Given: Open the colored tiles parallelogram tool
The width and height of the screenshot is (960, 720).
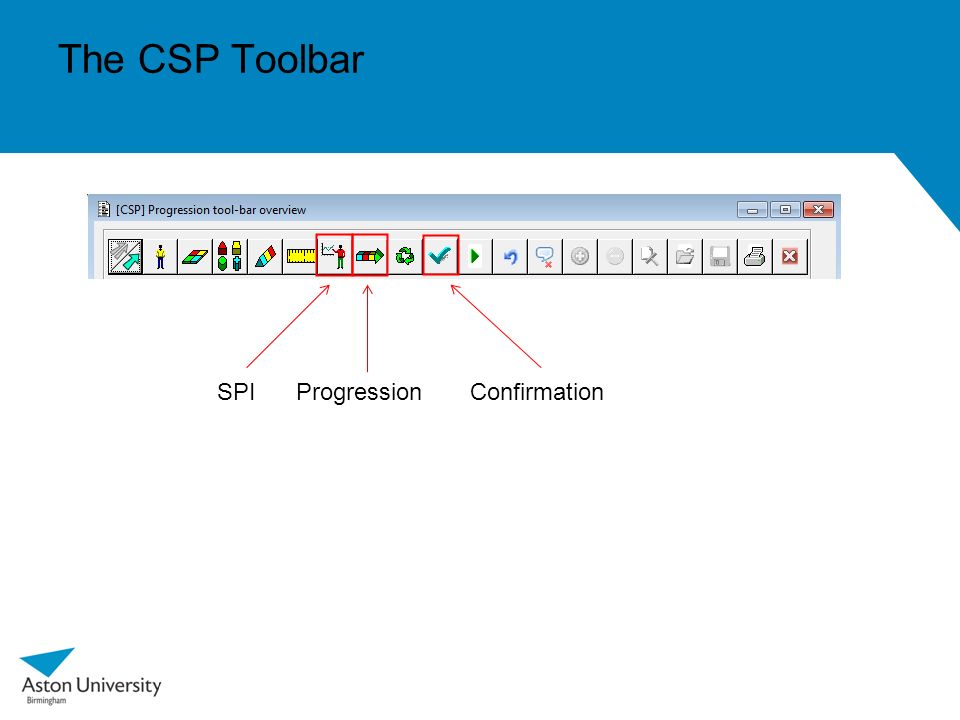Looking at the screenshot, I should (195, 256).
